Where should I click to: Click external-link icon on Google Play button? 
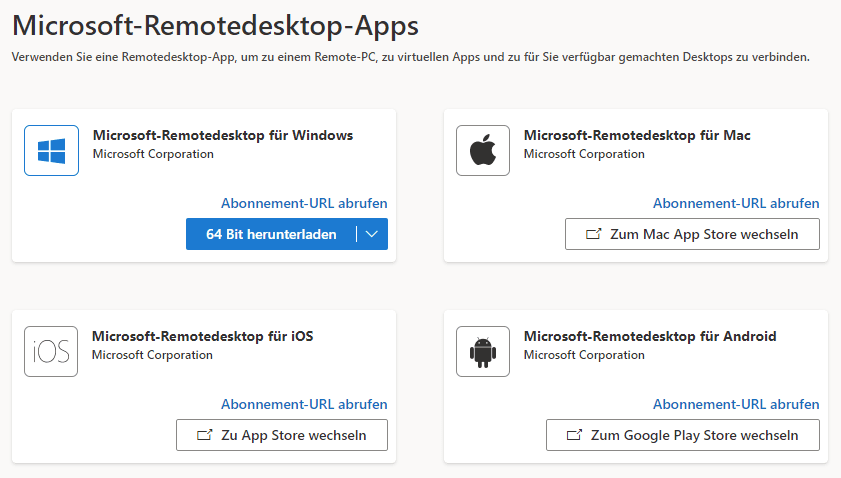point(574,435)
